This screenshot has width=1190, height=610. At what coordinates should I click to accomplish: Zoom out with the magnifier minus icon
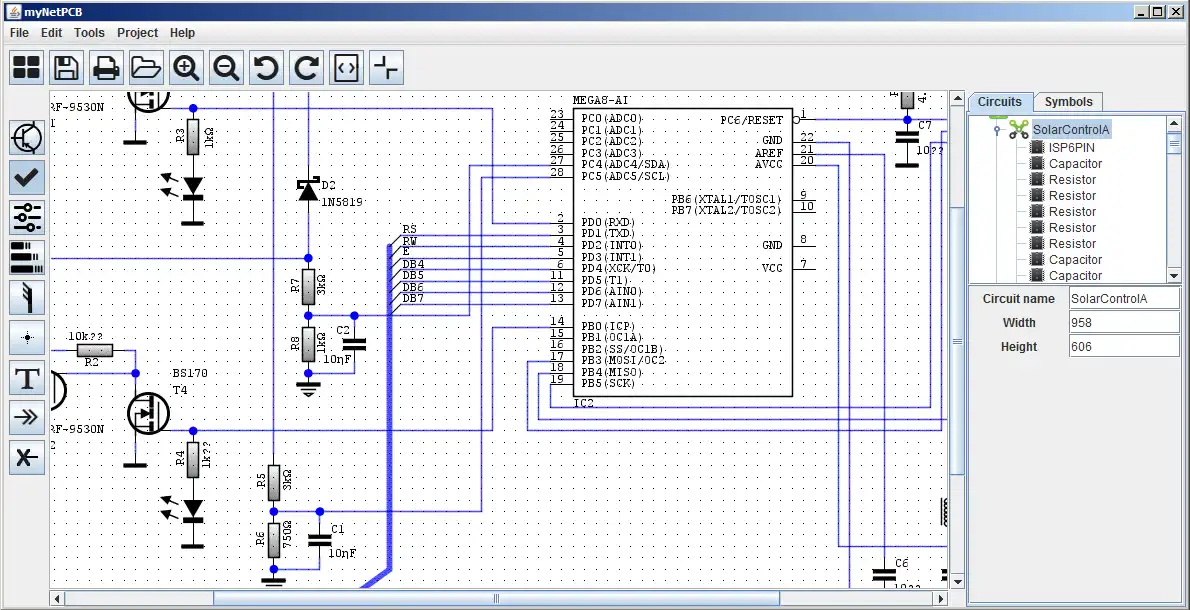coord(226,68)
